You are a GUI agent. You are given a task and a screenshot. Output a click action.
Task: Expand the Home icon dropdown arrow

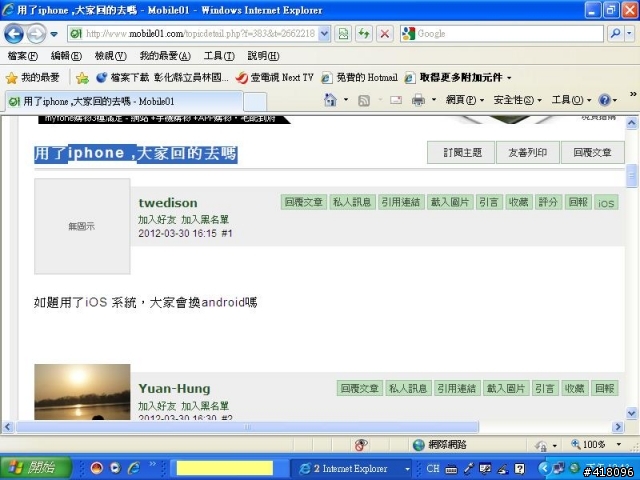click(346, 100)
